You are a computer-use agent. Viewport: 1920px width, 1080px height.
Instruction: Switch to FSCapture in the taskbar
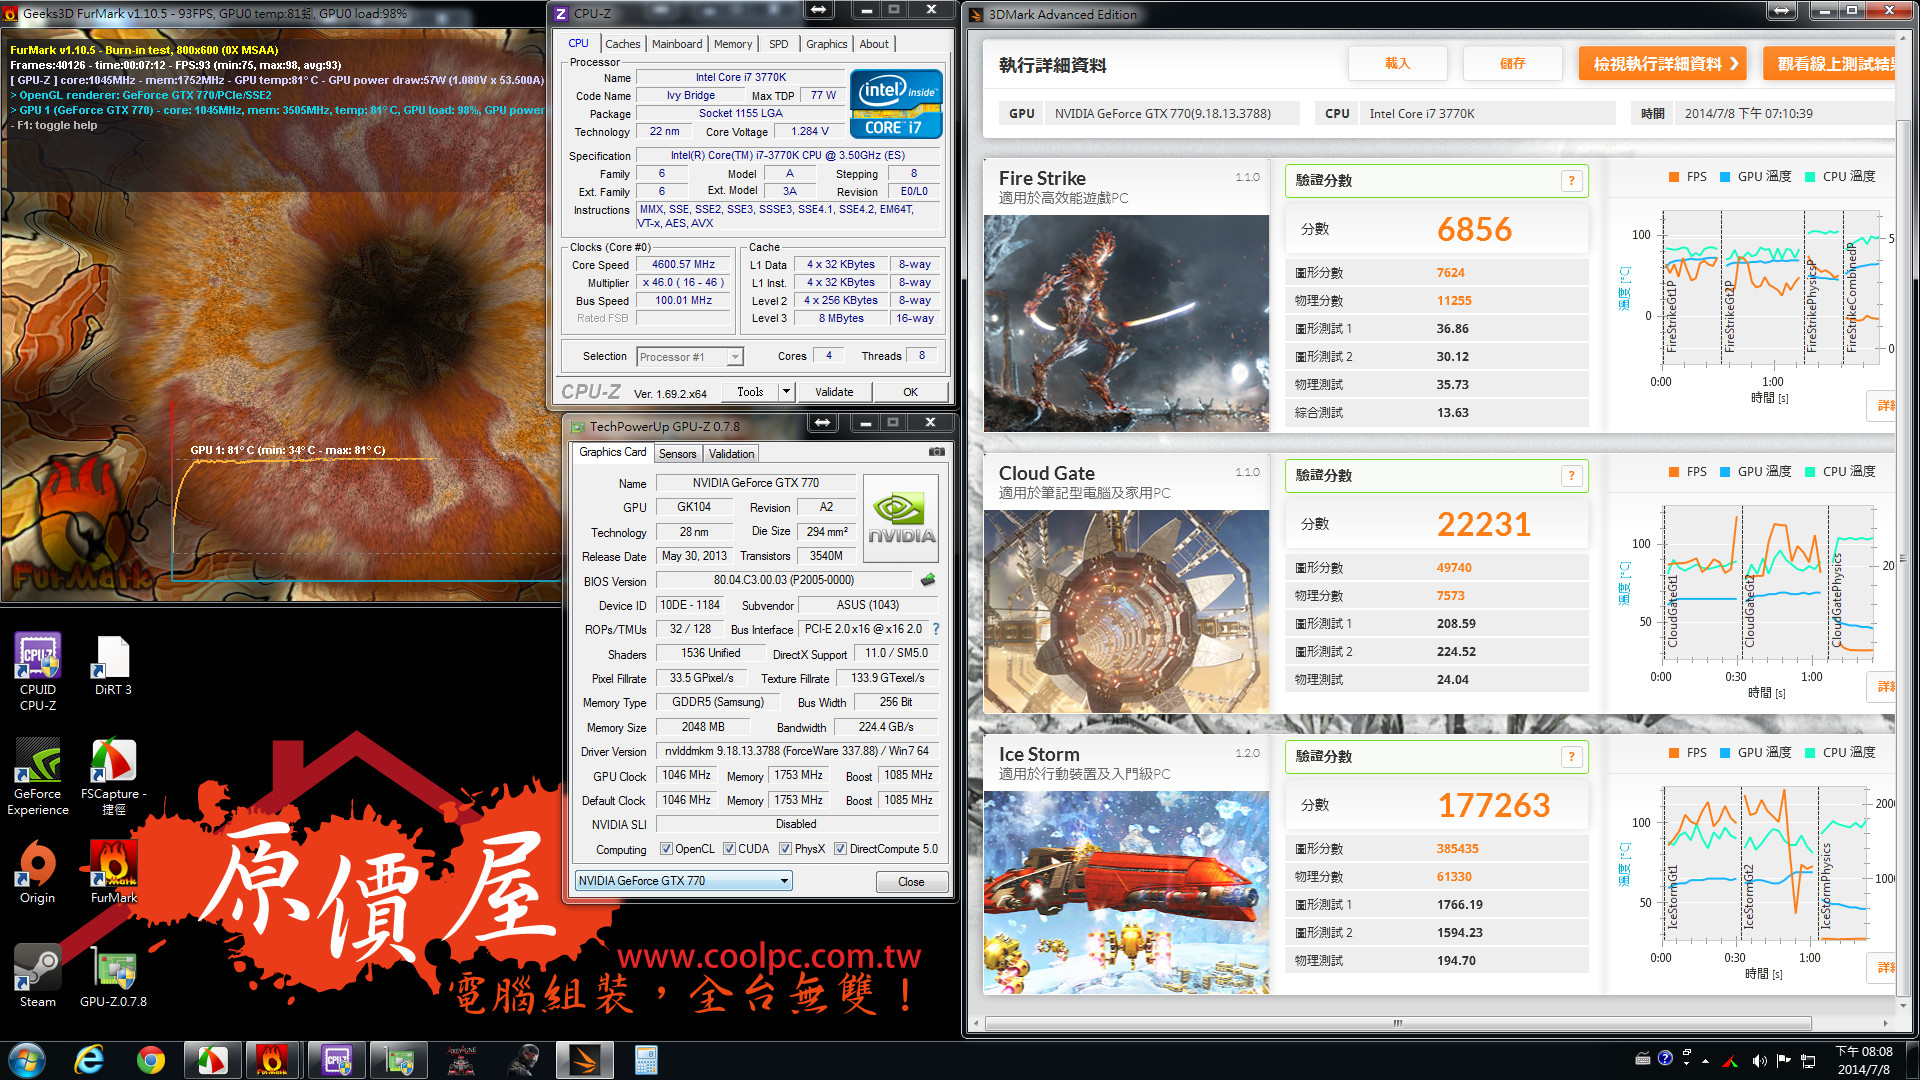[x=212, y=1060]
